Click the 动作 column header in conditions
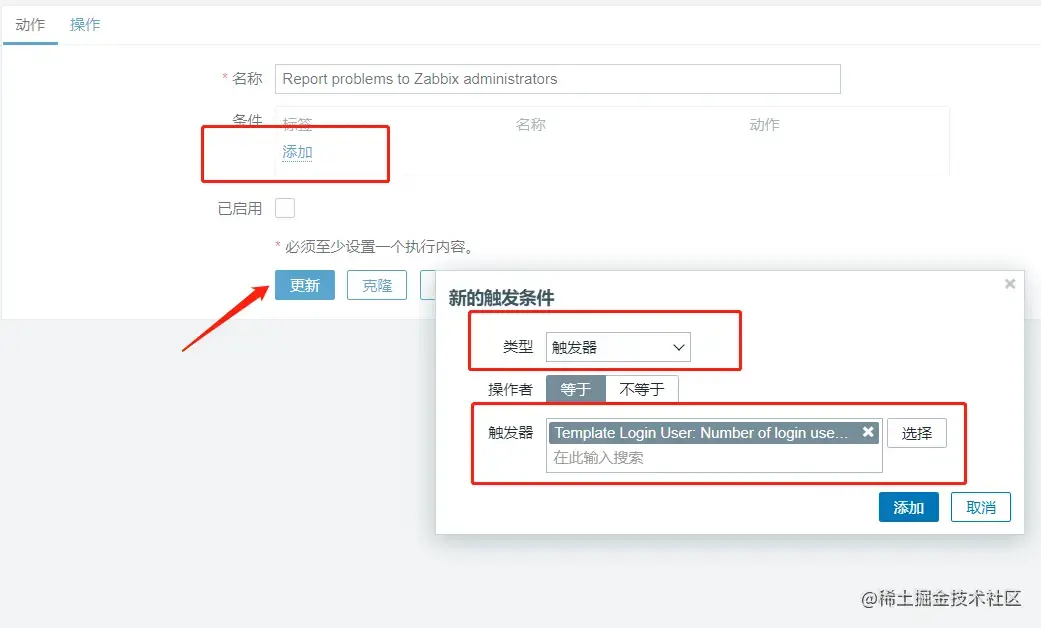1041x628 pixels. point(764,124)
